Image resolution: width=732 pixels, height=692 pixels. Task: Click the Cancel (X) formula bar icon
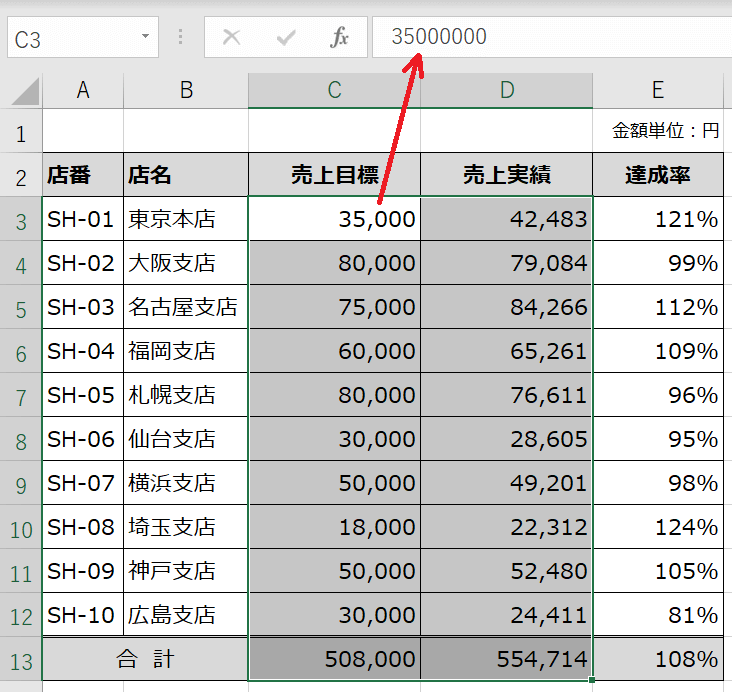(231, 38)
